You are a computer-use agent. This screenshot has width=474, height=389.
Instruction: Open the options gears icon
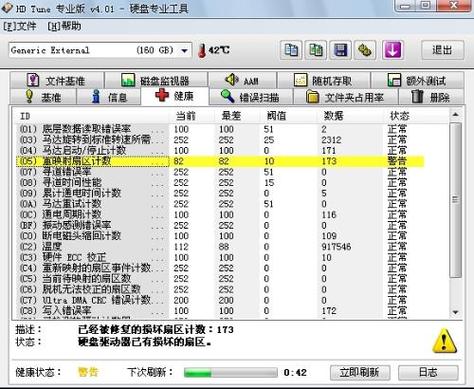tap(365, 50)
